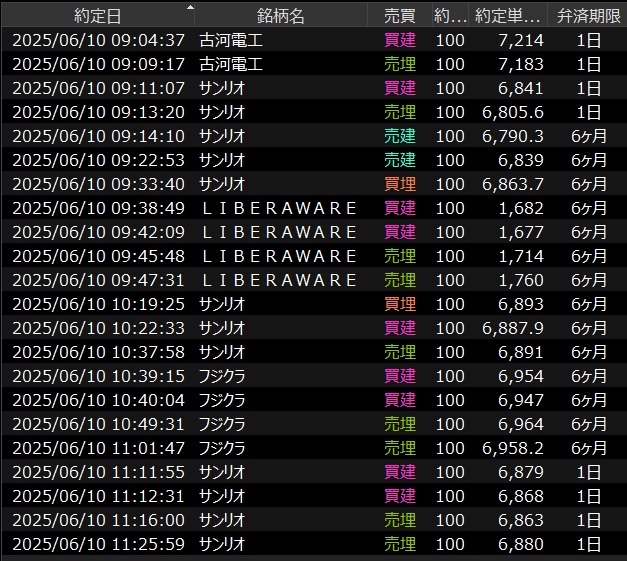Image resolution: width=627 pixels, height=561 pixels.
Task: Sort by the 約定単… price column header
Action: (507, 16)
